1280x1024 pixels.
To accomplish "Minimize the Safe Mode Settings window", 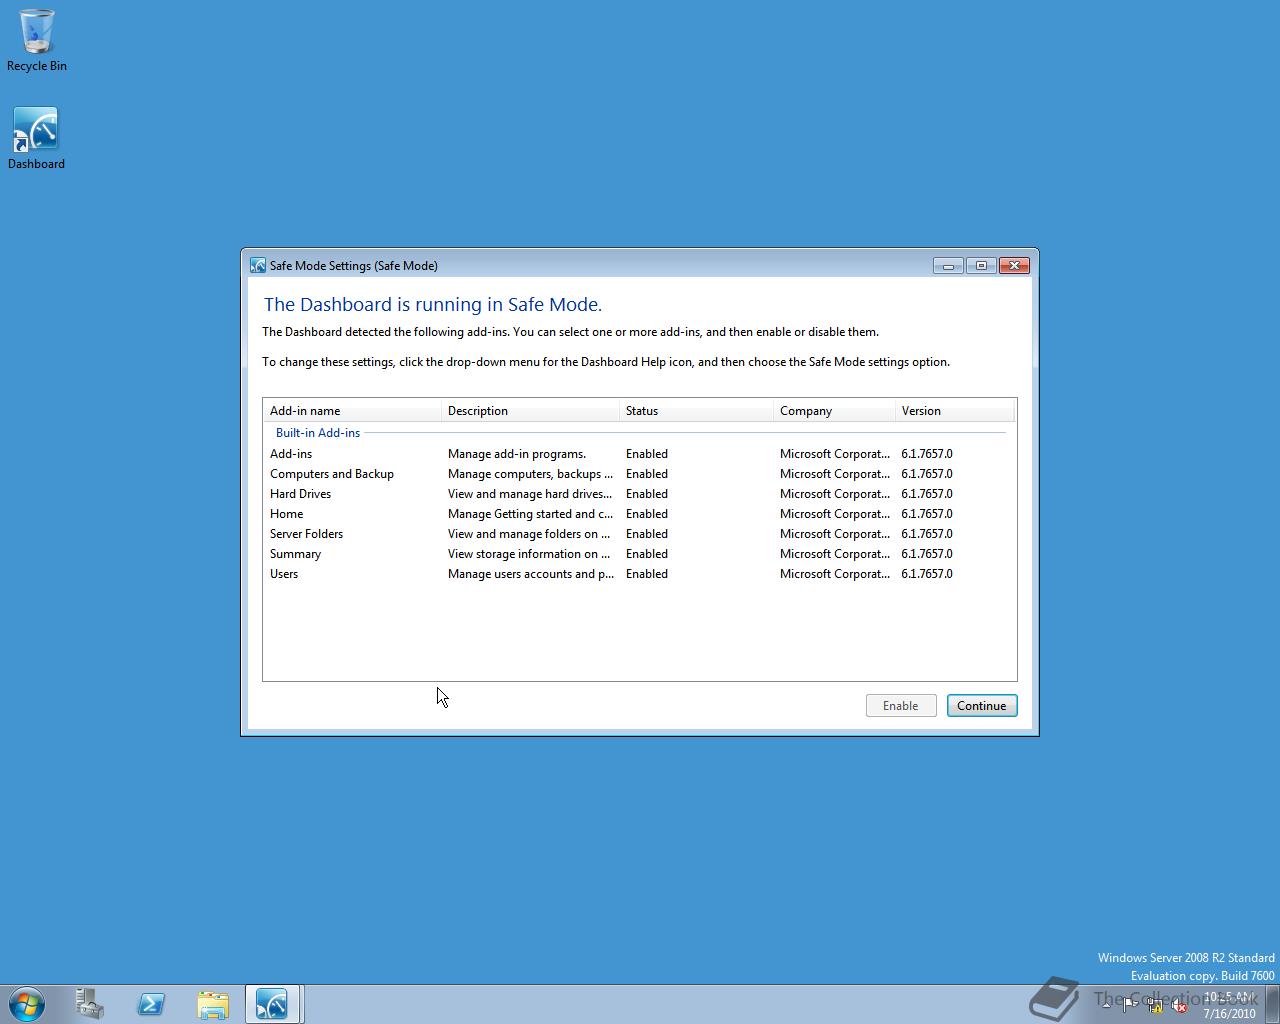I will point(948,265).
